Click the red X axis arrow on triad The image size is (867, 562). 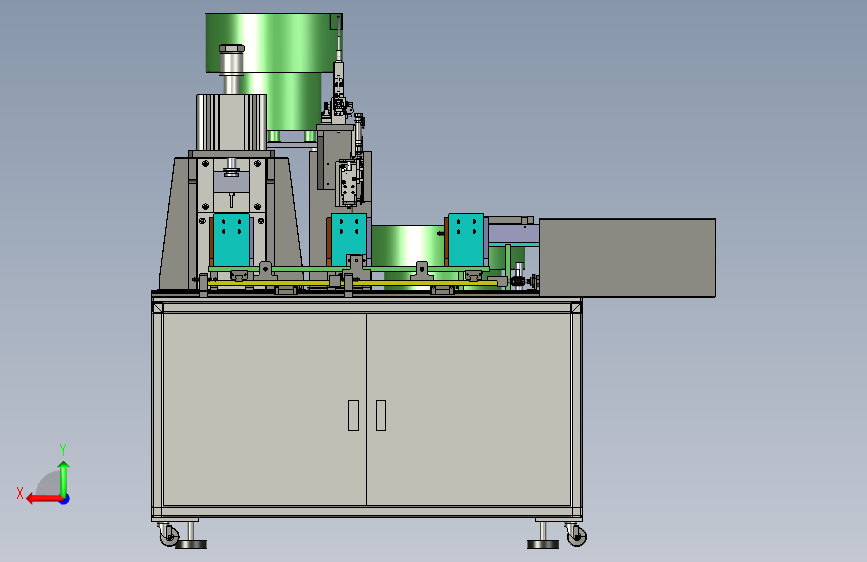(43, 499)
